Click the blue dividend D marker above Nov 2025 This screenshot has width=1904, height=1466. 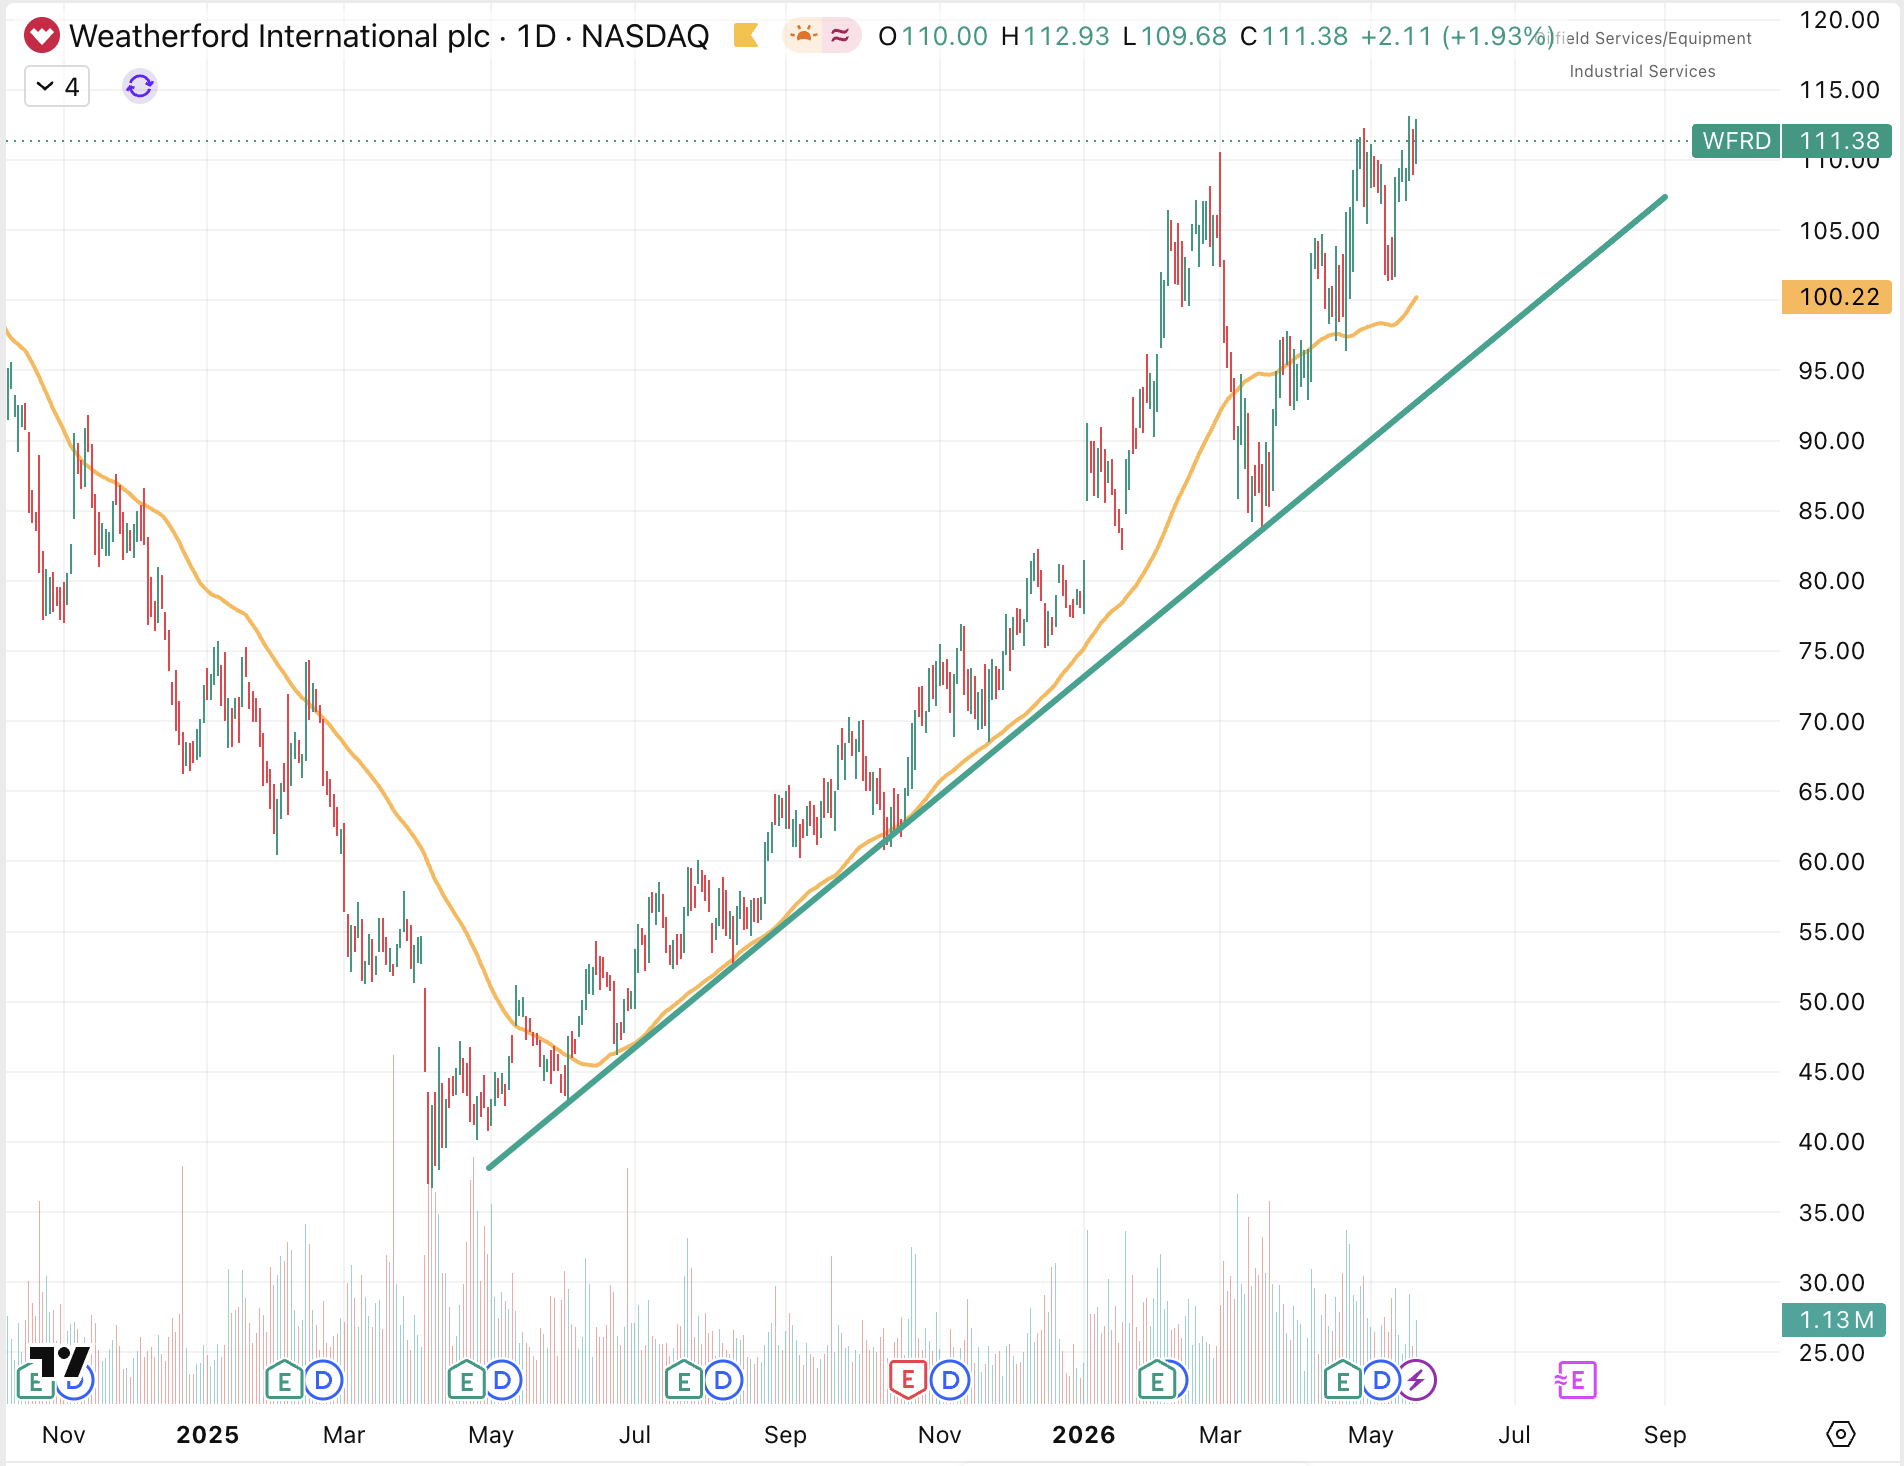click(x=950, y=1381)
